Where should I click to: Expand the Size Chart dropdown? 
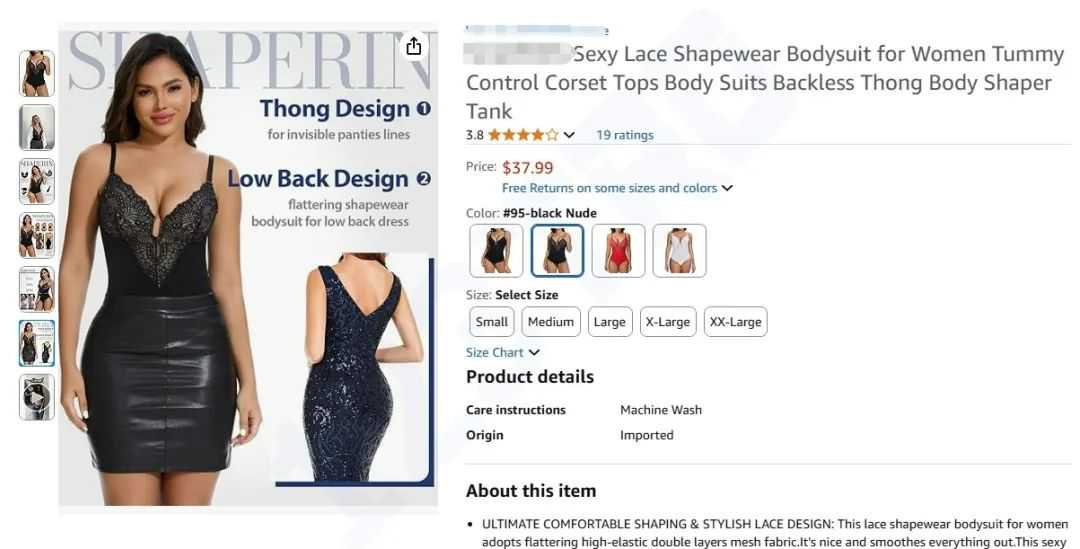click(x=503, y=353)
